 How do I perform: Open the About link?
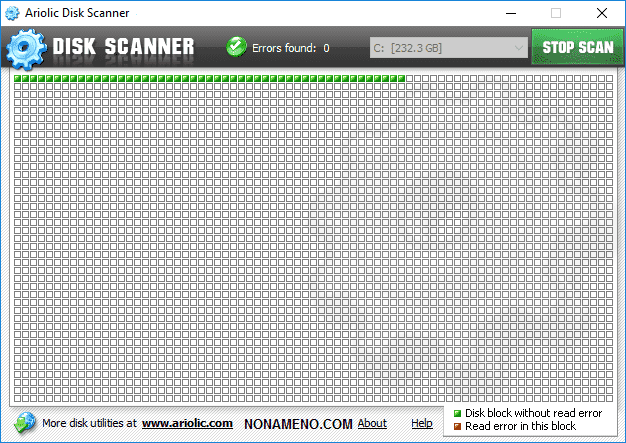tap(372, 424)
